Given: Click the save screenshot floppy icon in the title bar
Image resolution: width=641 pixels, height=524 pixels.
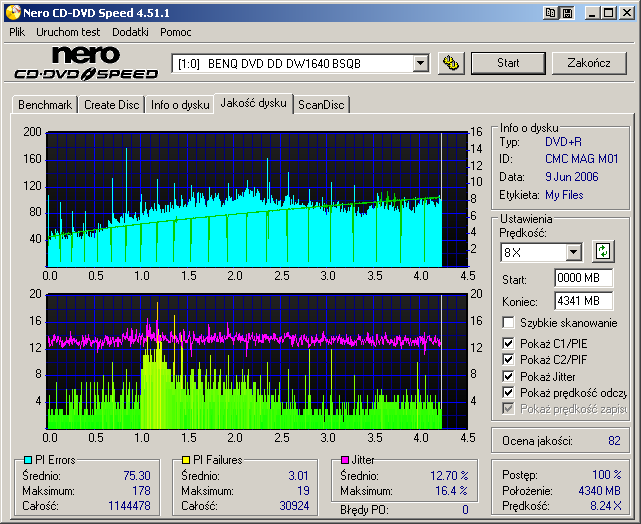Looking at the screenshot, I should [567, 13].
